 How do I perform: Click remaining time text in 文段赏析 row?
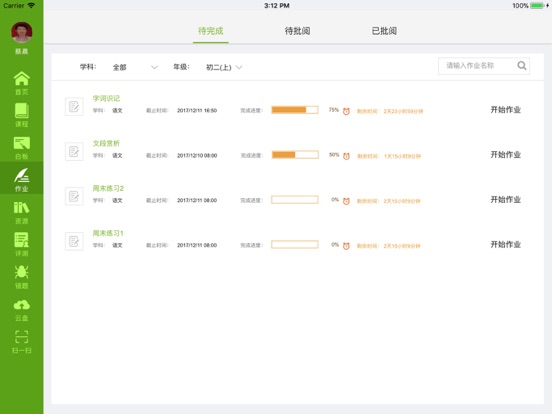389,156
